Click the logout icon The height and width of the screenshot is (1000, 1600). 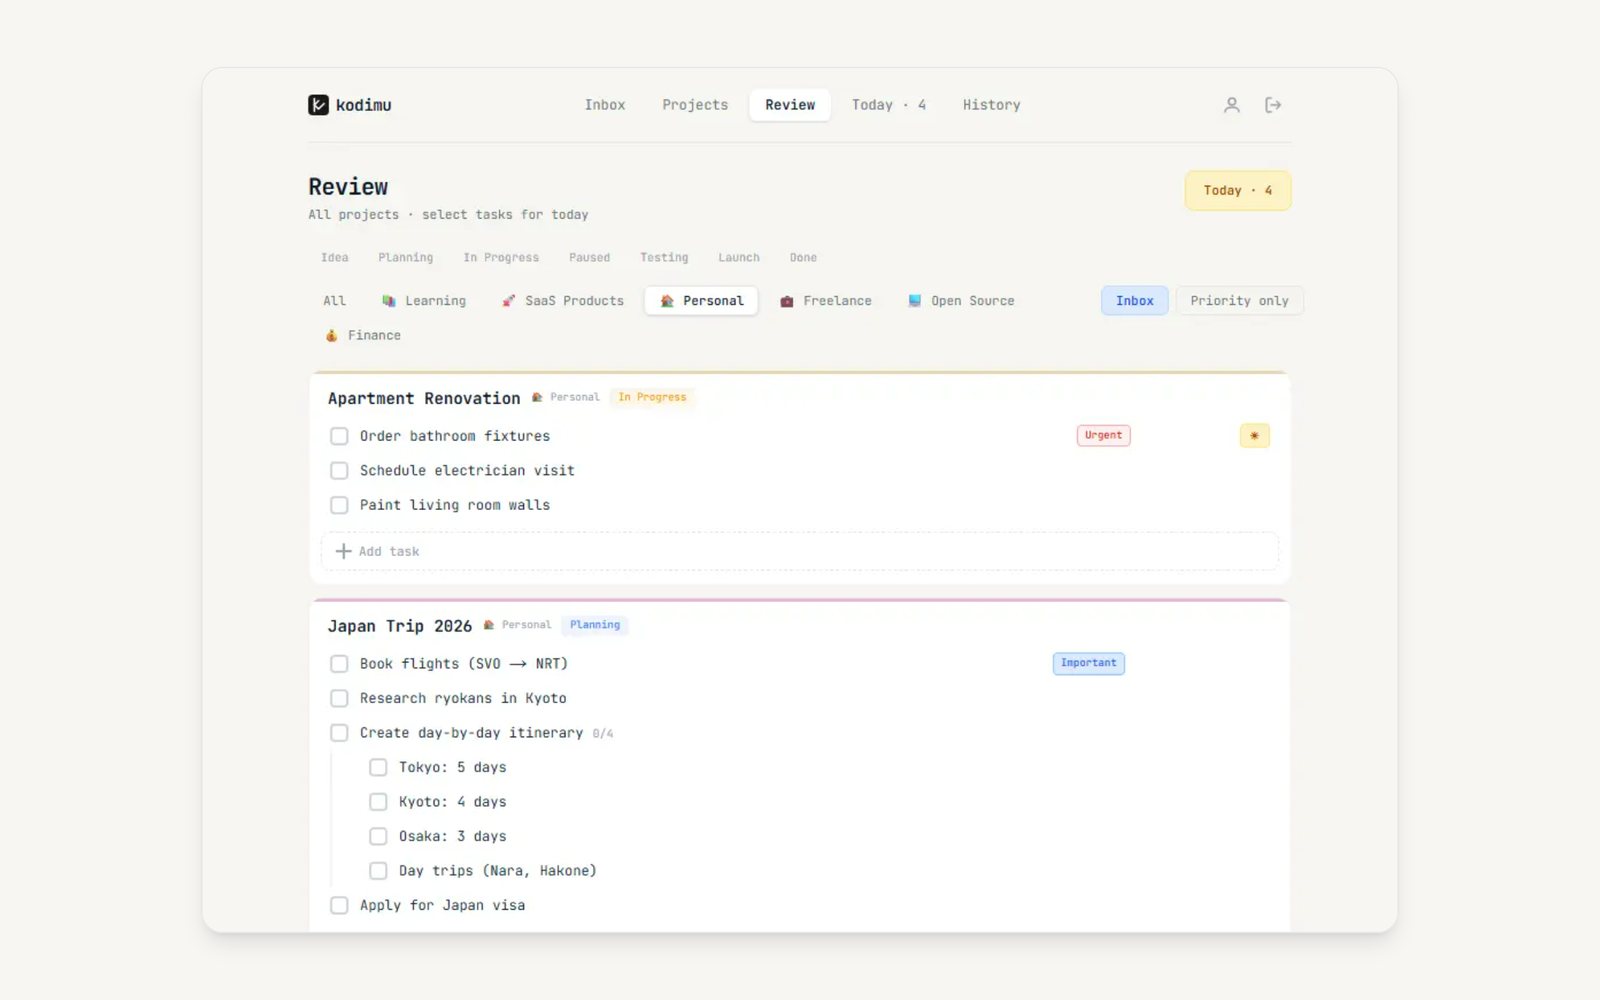point(1273,105)
